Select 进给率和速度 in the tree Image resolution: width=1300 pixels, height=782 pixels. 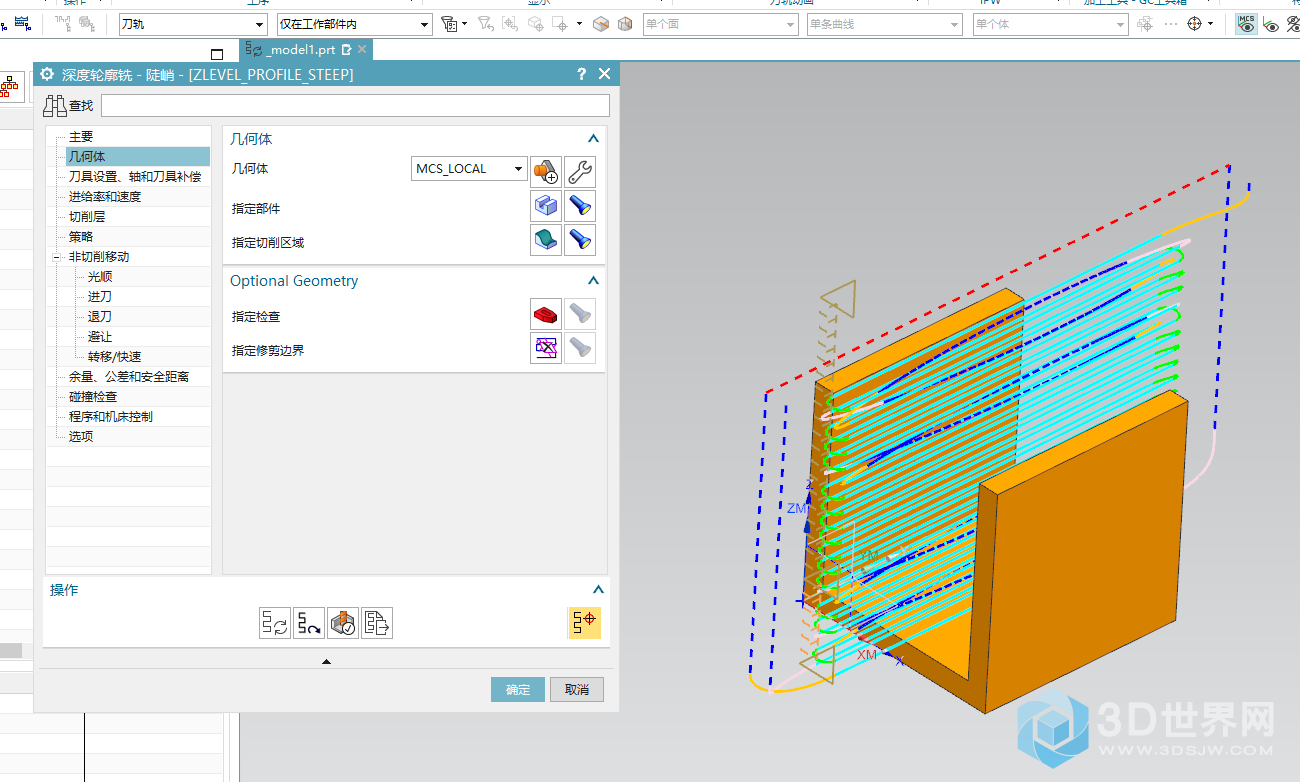tap(104, 197)
